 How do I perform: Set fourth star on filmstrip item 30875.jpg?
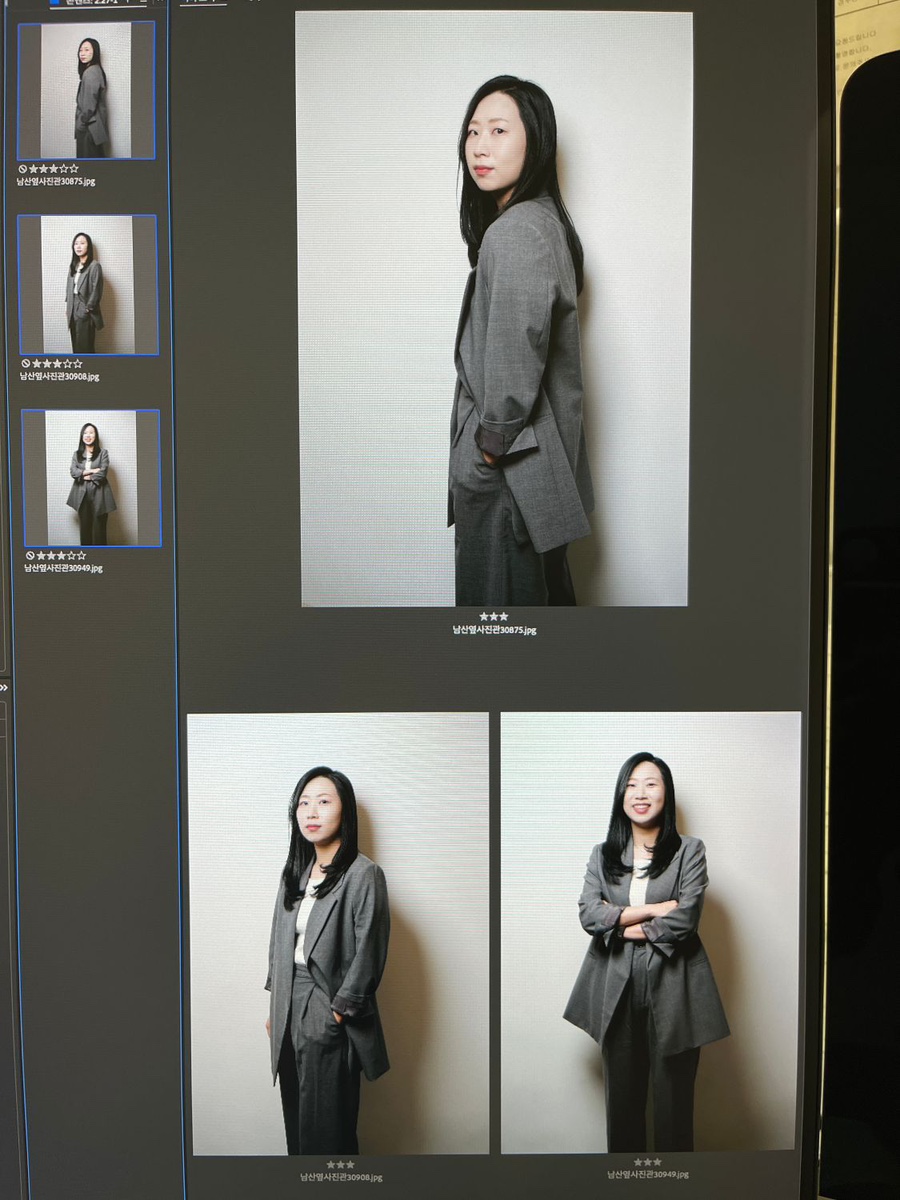point(64,169)
